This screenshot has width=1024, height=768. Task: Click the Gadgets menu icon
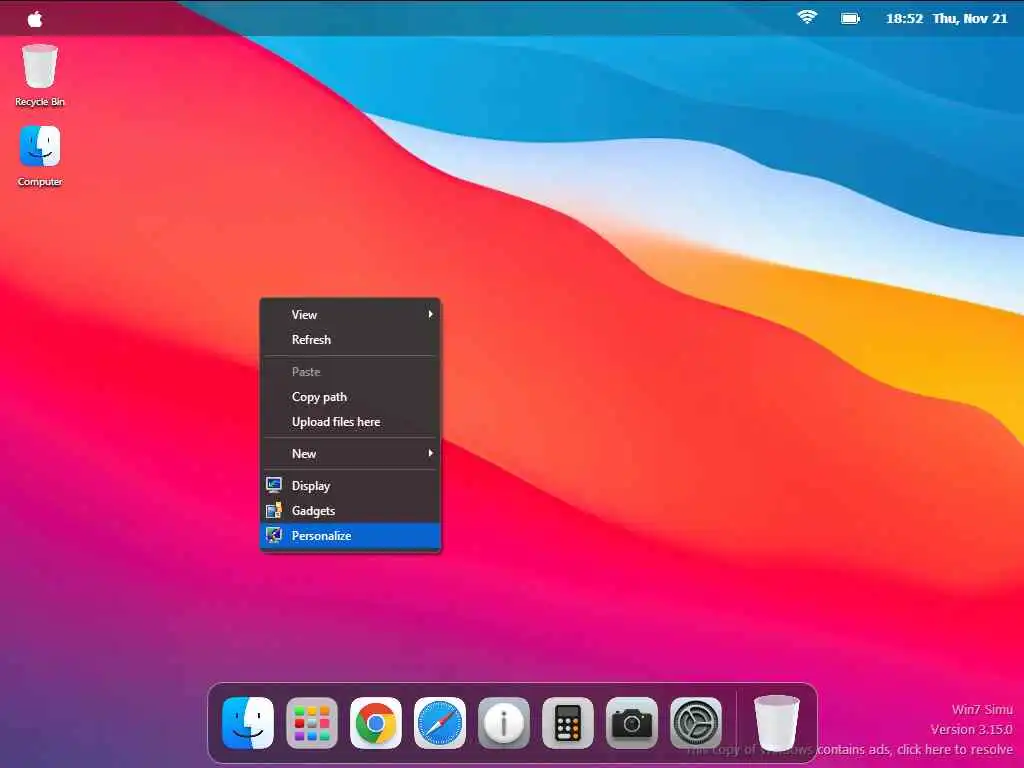point(274,510)
